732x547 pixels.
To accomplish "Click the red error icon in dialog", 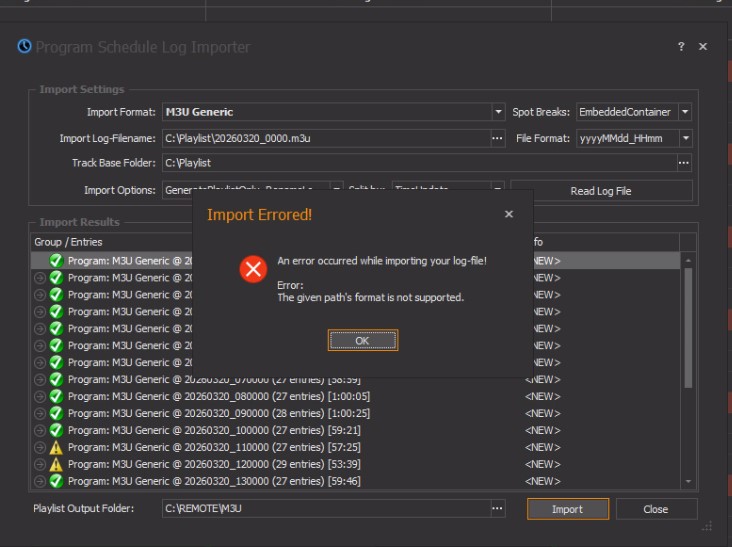I will click(x=254, y=269).
